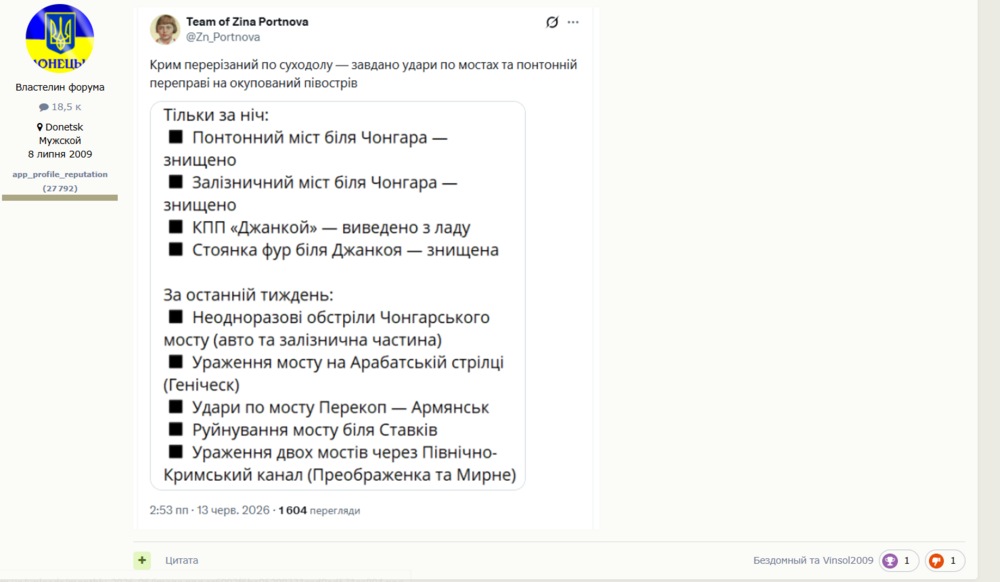The height and width of the screenshot is (582, 1000).
Task: Click the speech bubble posts icon
Action: click(43, 107)
